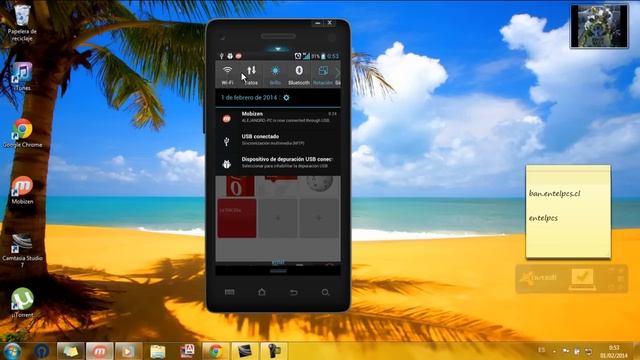
Task: Click the picture thumbnail gadget at top right
Action: click(x=599, y=27)
